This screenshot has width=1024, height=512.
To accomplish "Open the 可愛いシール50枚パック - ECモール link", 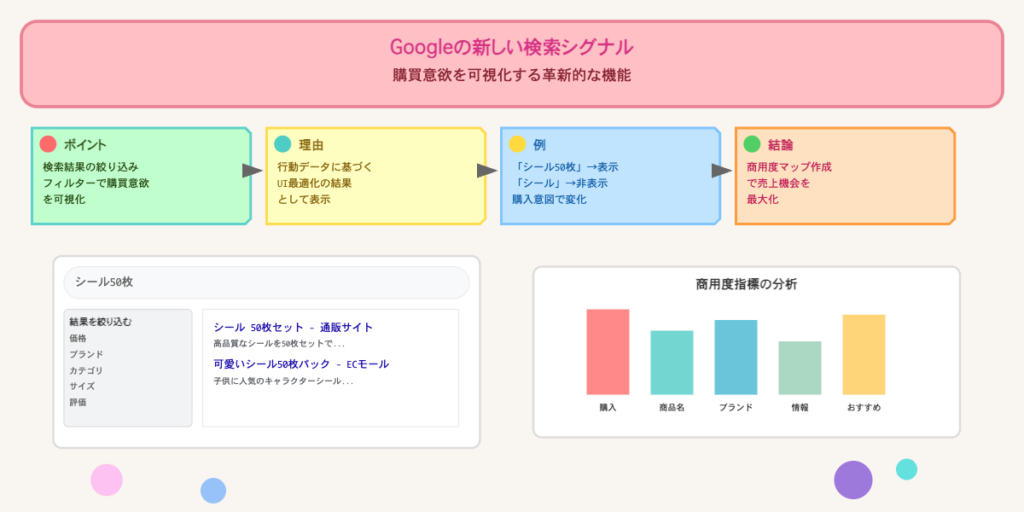I will [301, 364].
